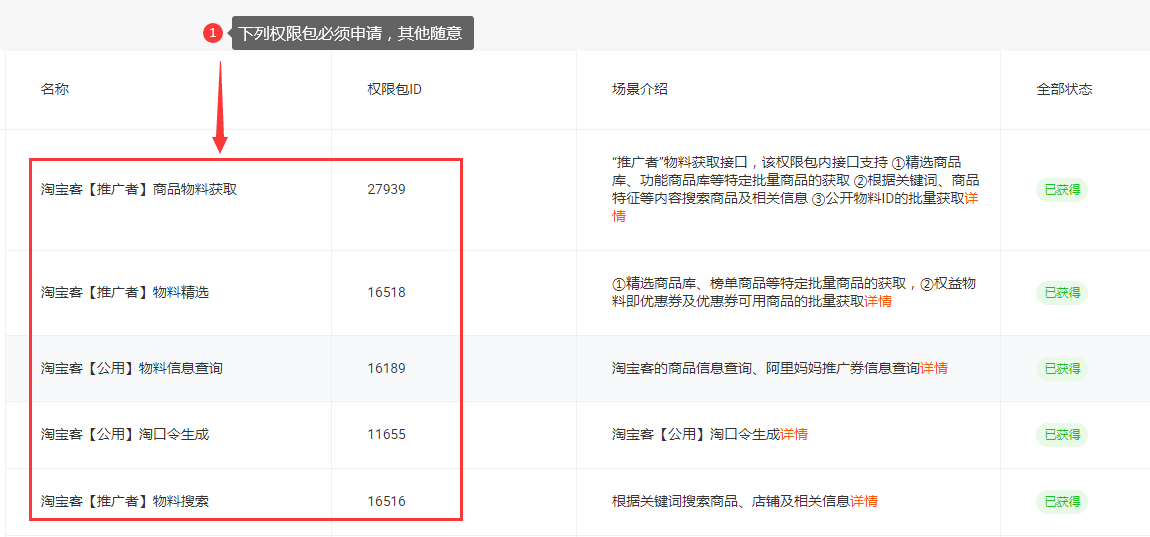Click 已获得 status for 物料精选 row
Image resolution: width=1150 pixels, height=537 pixels.
(1061, 293)
